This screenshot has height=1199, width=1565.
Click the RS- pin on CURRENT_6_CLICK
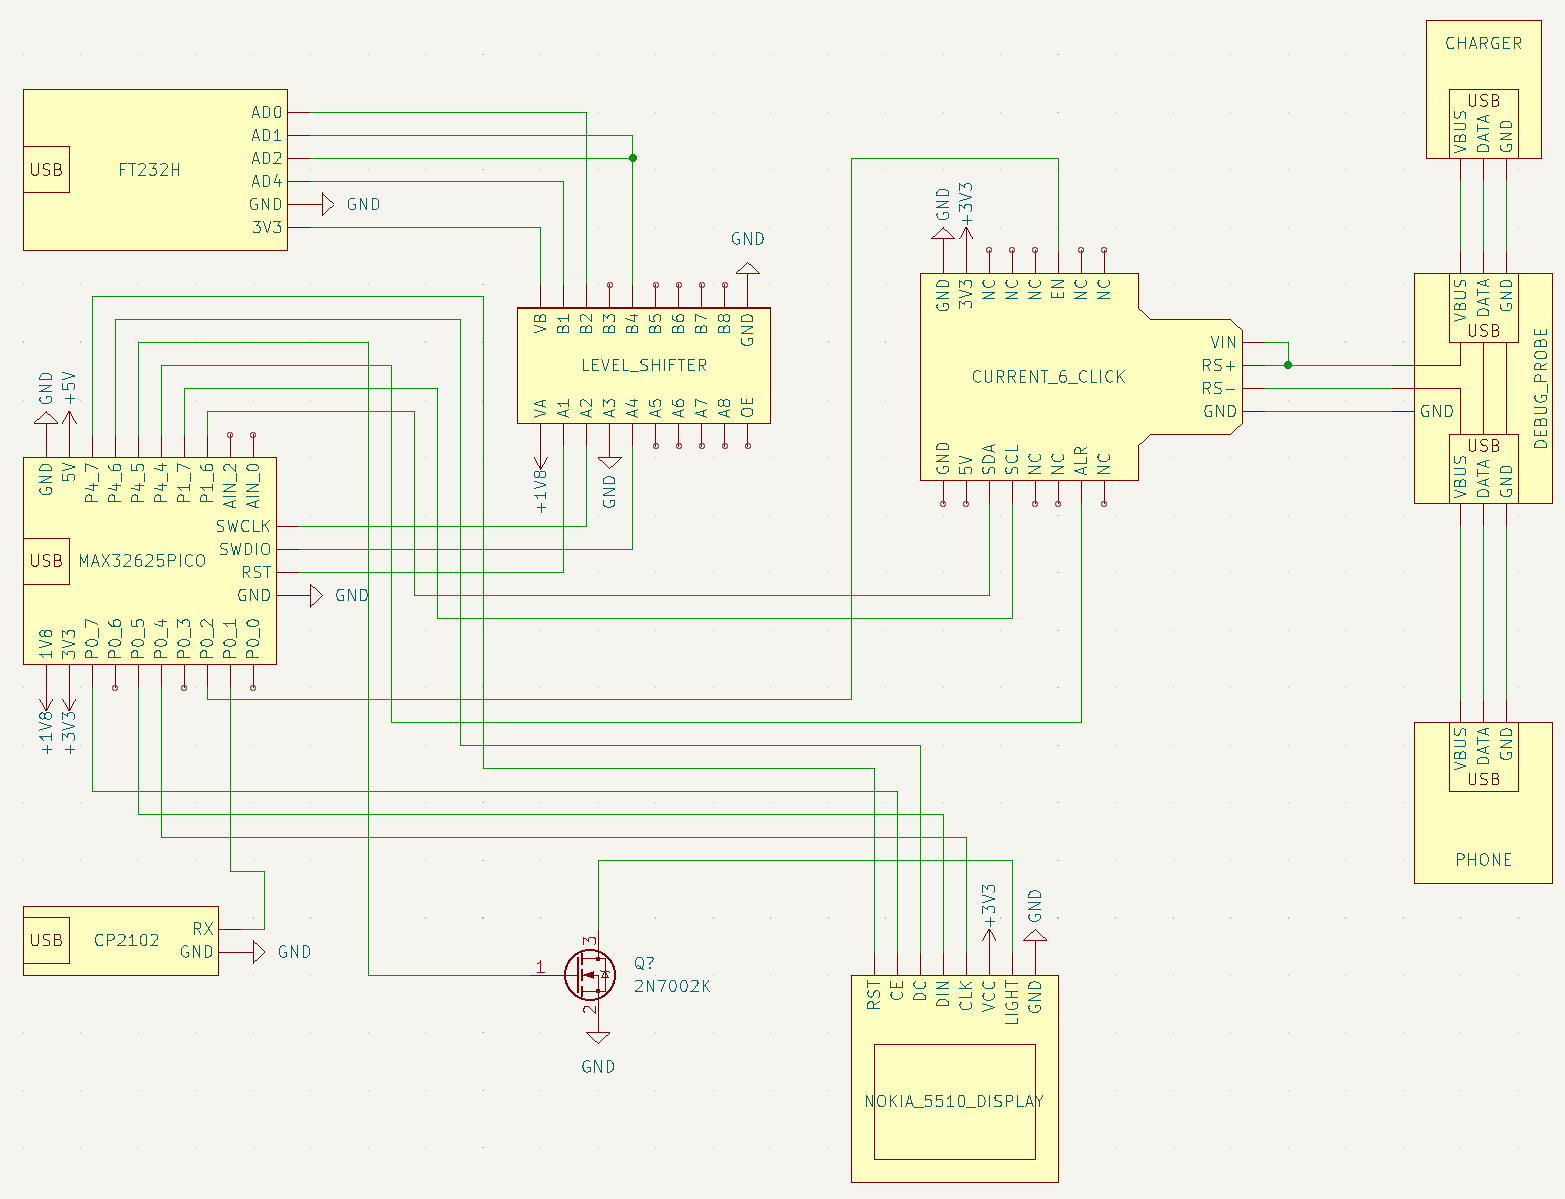pos(1219,389)
